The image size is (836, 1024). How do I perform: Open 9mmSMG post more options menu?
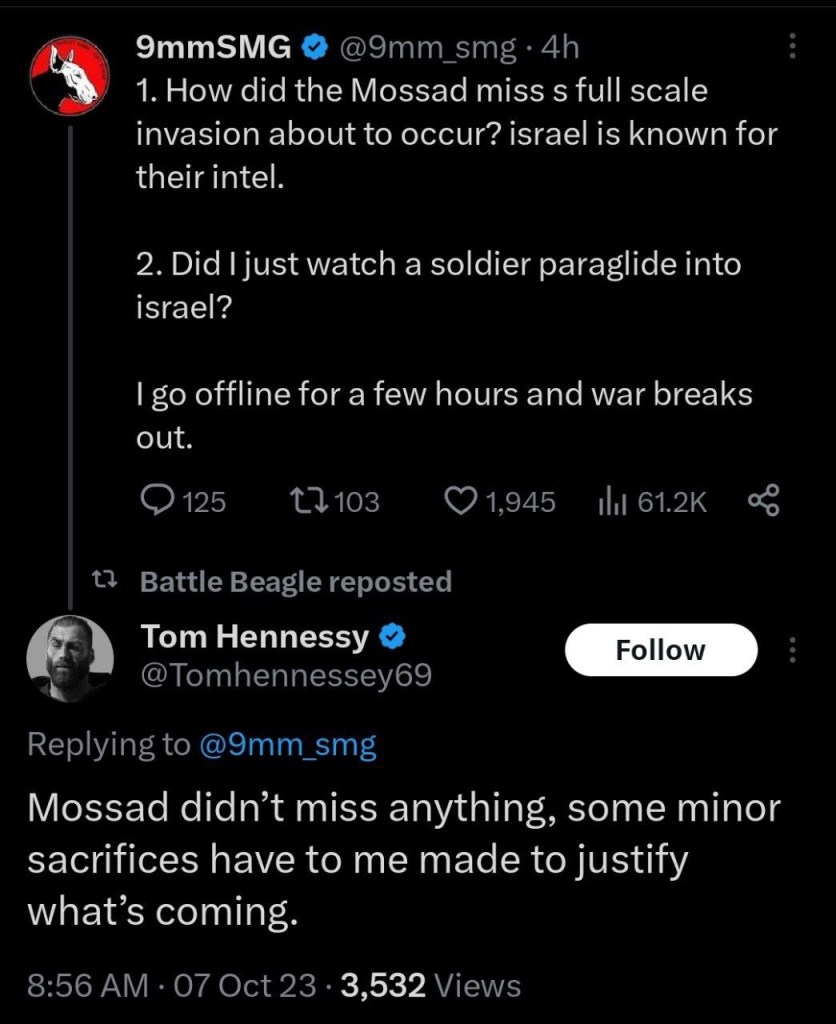[793, 46]
